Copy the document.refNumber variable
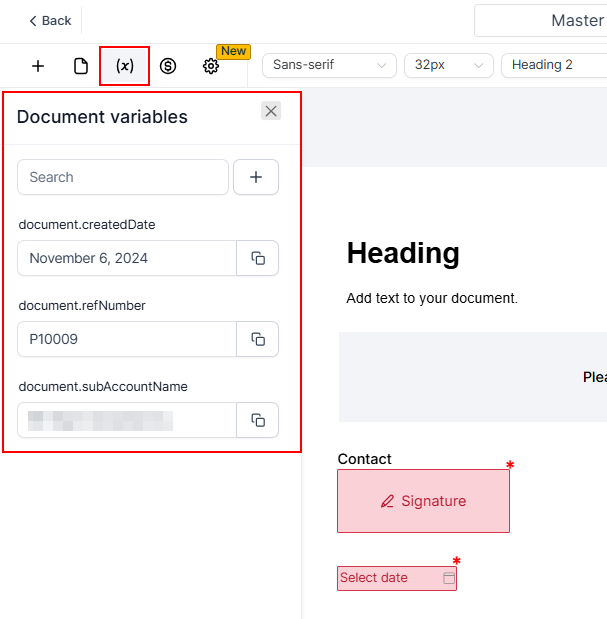 [258, 339]
